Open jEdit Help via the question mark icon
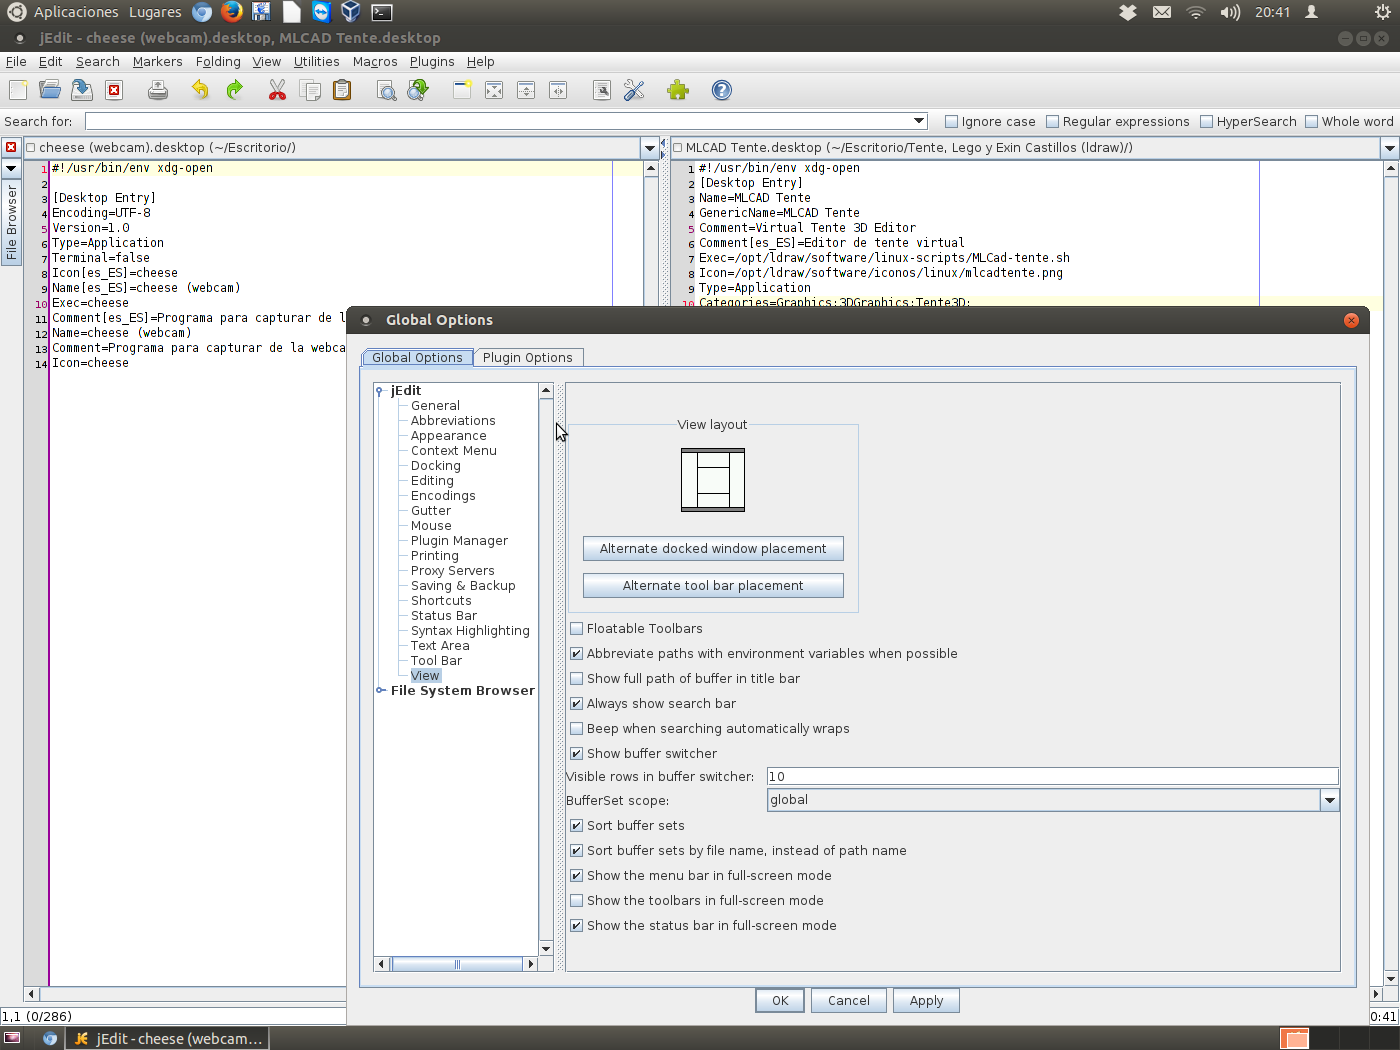This screenshot has width=1400, height=1050. pos(721,90)
